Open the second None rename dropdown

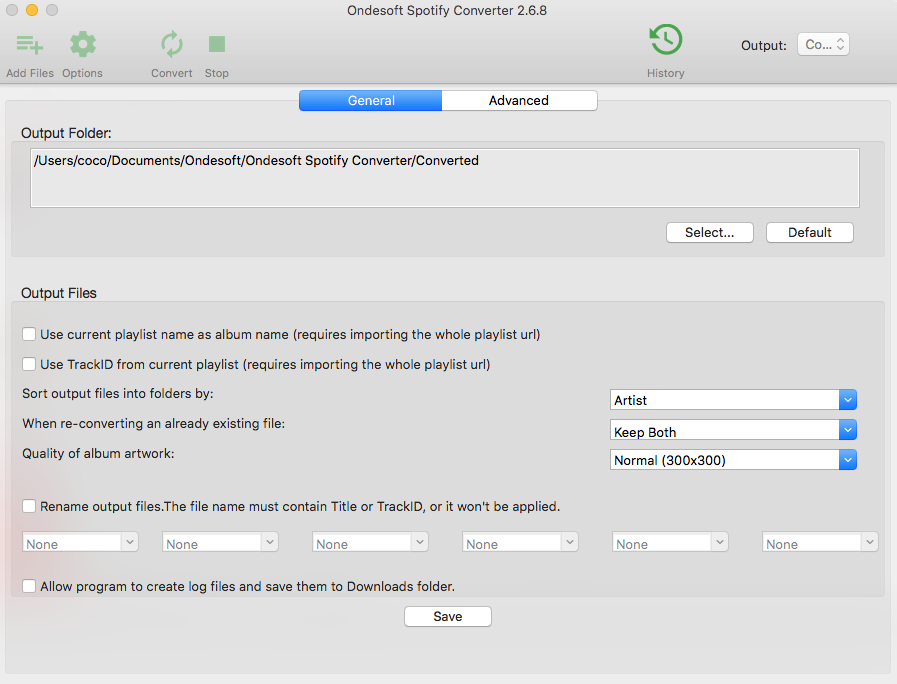click(x=220, y=542)
